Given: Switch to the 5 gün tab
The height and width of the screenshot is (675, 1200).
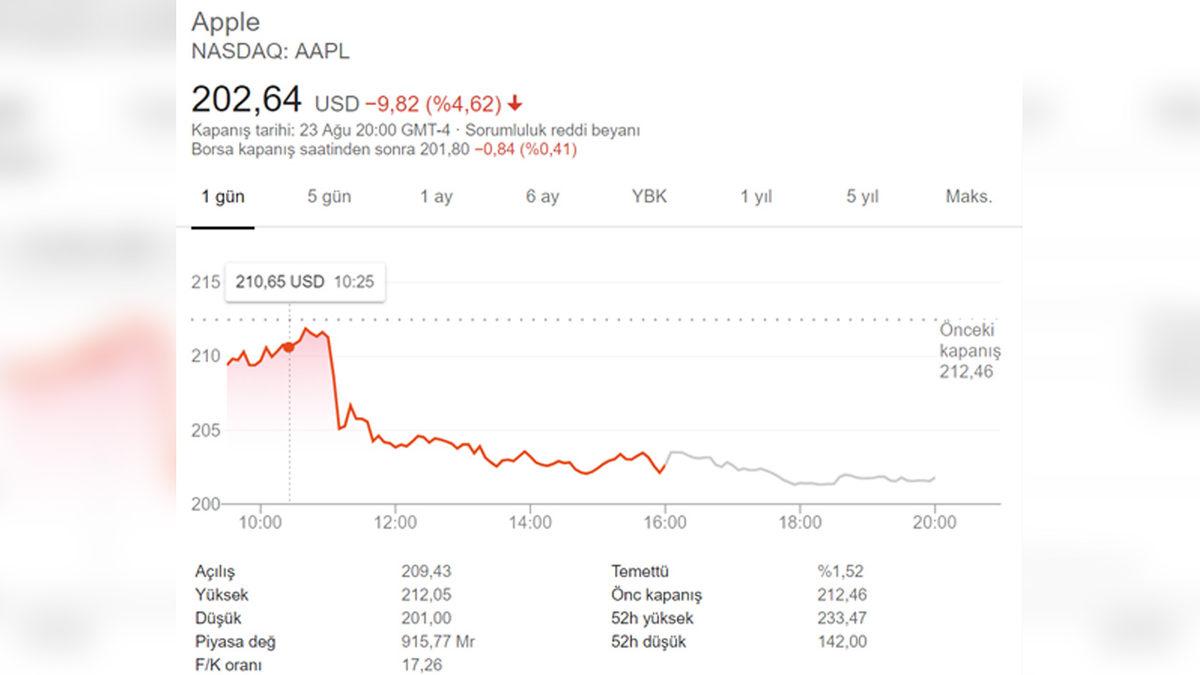Looking at the screenshot, I should click(329, 197).
